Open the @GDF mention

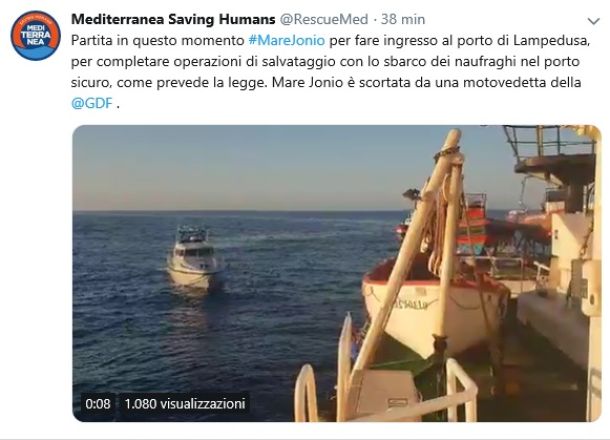[x=92, y=103]
